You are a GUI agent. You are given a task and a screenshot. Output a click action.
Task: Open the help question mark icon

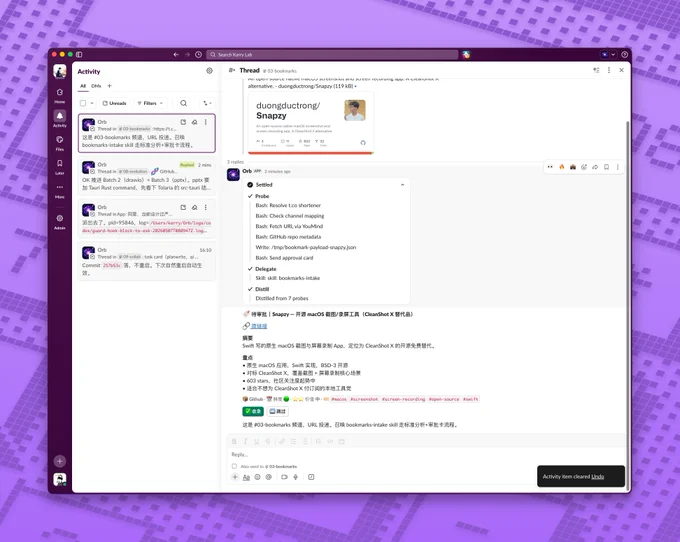pos(624,55)
